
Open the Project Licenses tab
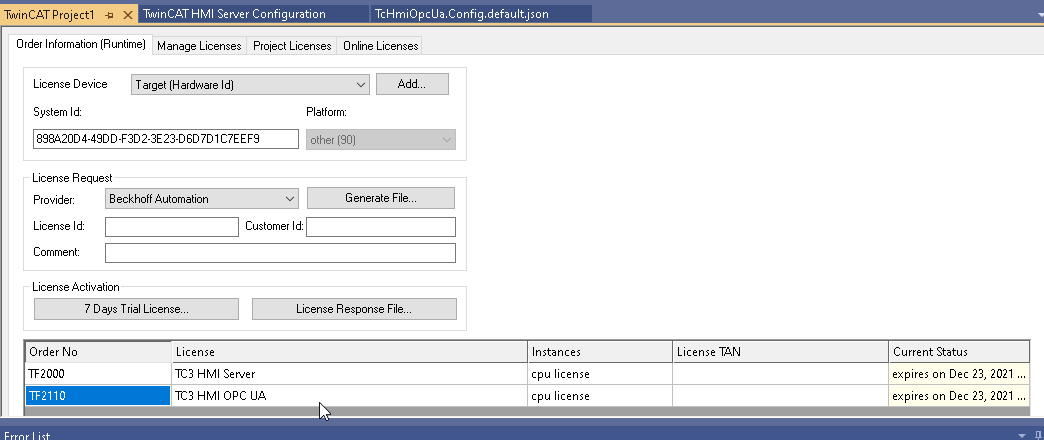(x=292, y=46)
